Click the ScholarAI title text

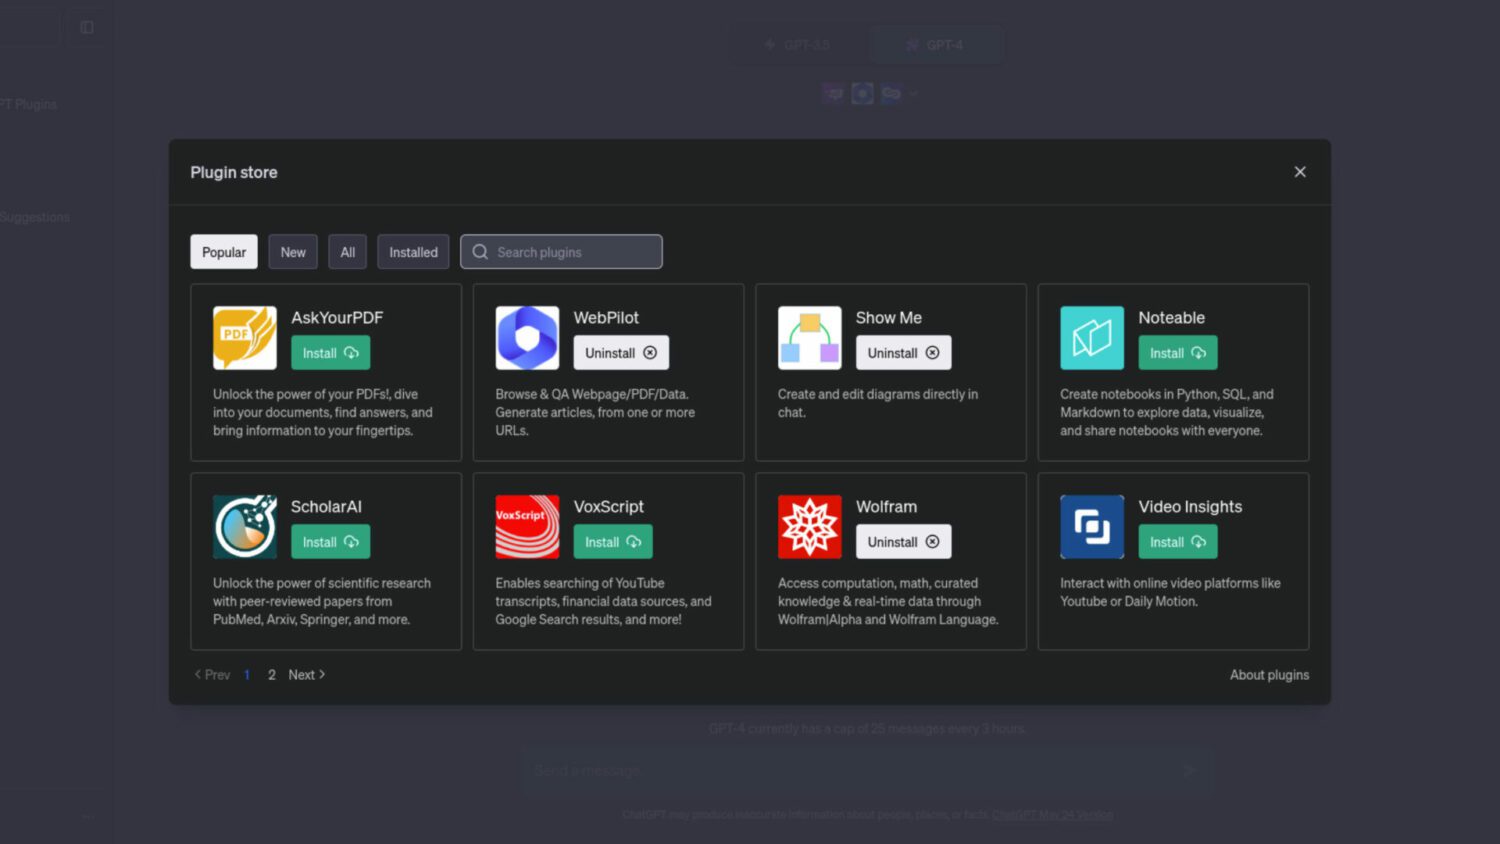[x=326, y=507]
